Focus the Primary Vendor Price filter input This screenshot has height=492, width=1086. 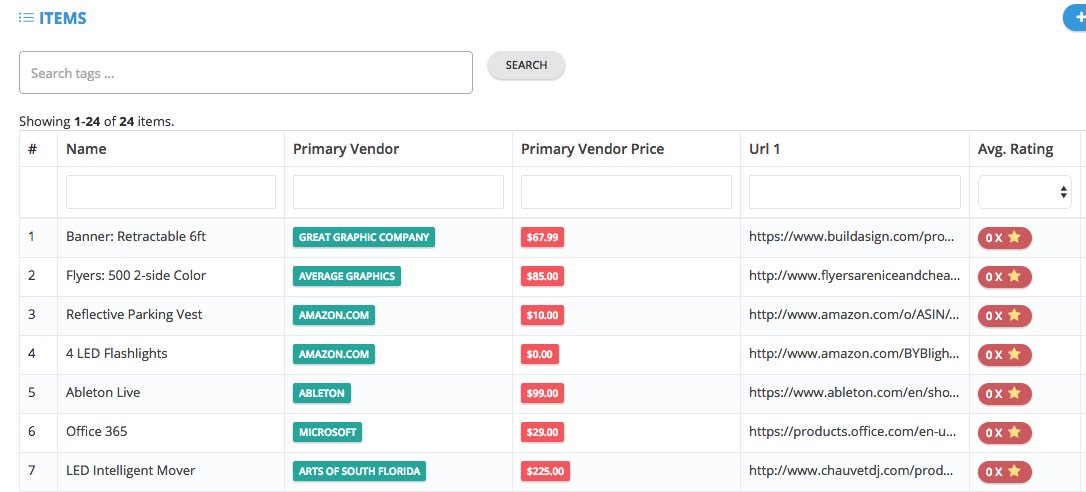coord(626,192)
